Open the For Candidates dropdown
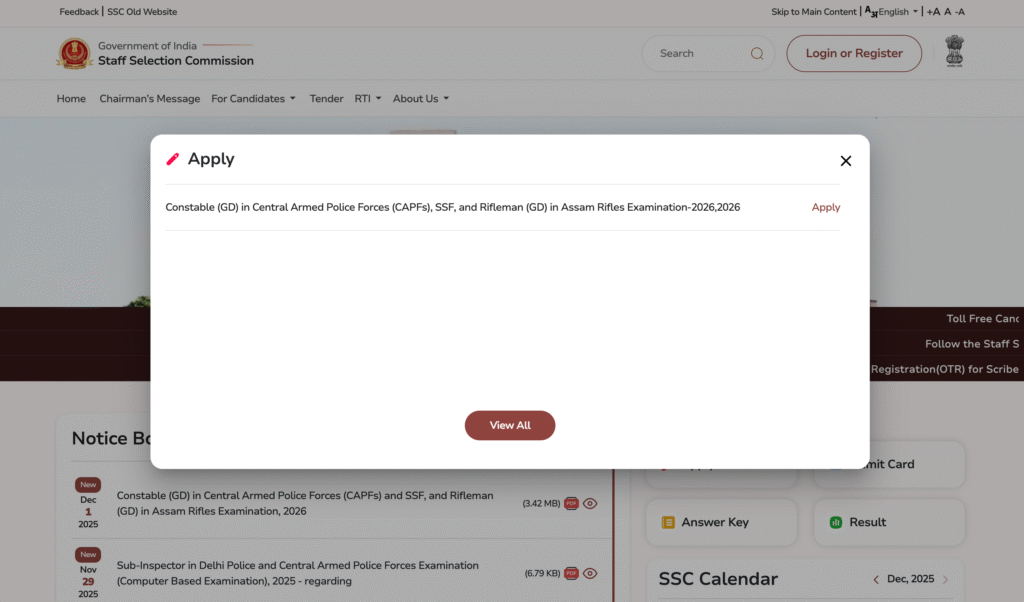The width and height of the screenshot is (1024, 602). [253, 98]
